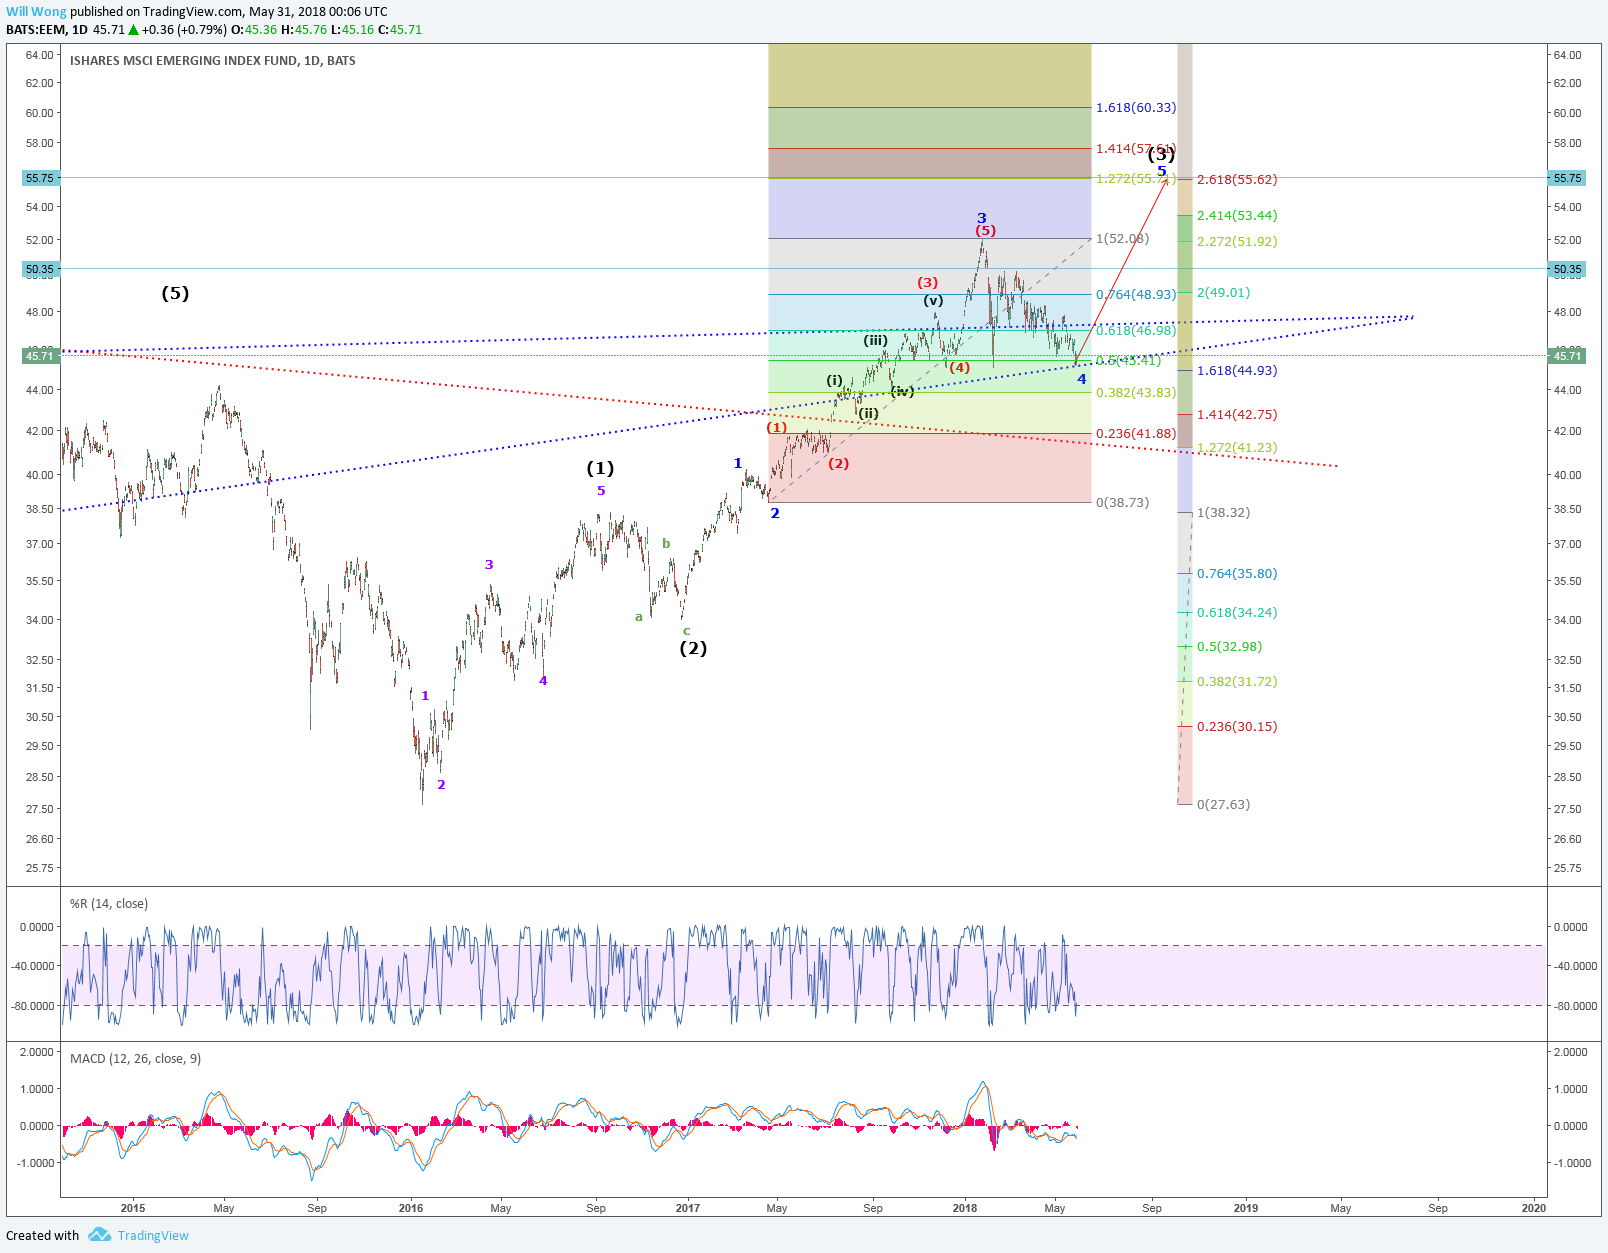
Task: Click the 1.618(44.93) Fibonacci level label
Action: click(x=1237, y=371)
